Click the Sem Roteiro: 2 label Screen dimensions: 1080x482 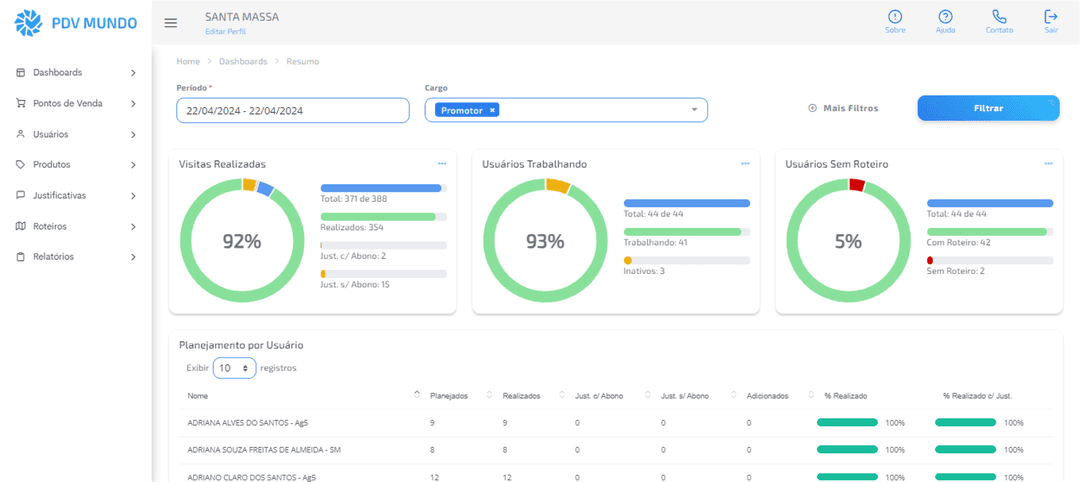(955, 271)
